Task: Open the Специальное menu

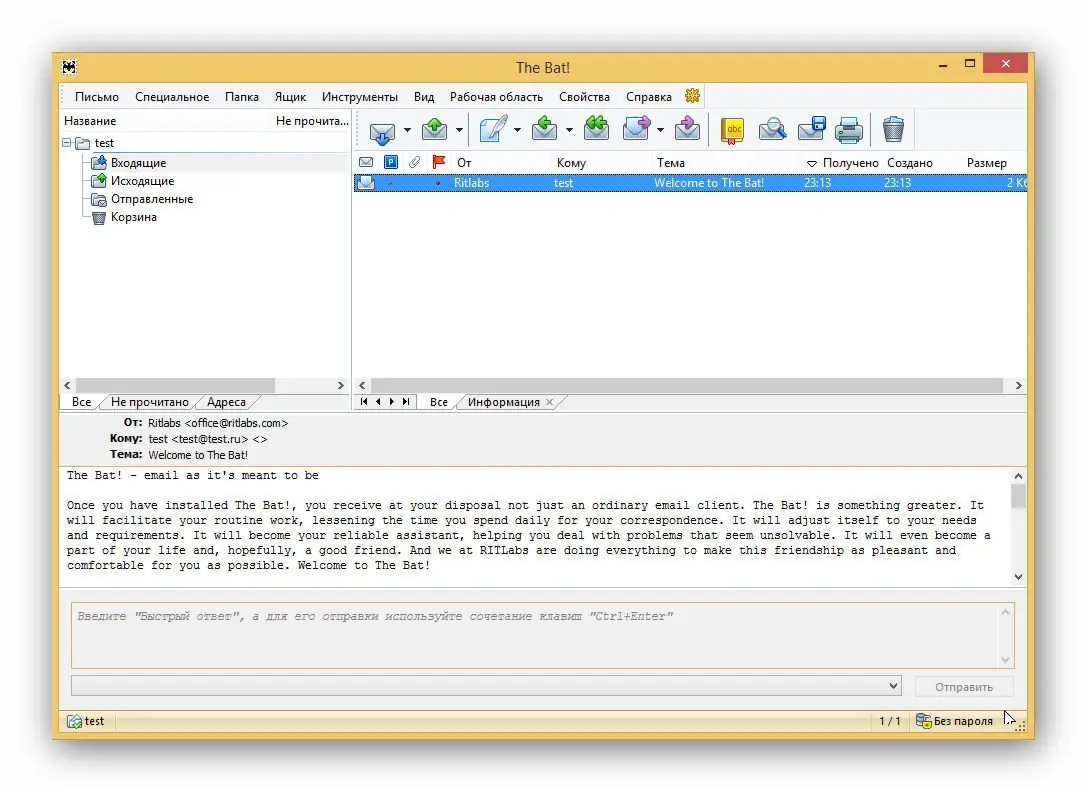Action: (x=172, y=96)
